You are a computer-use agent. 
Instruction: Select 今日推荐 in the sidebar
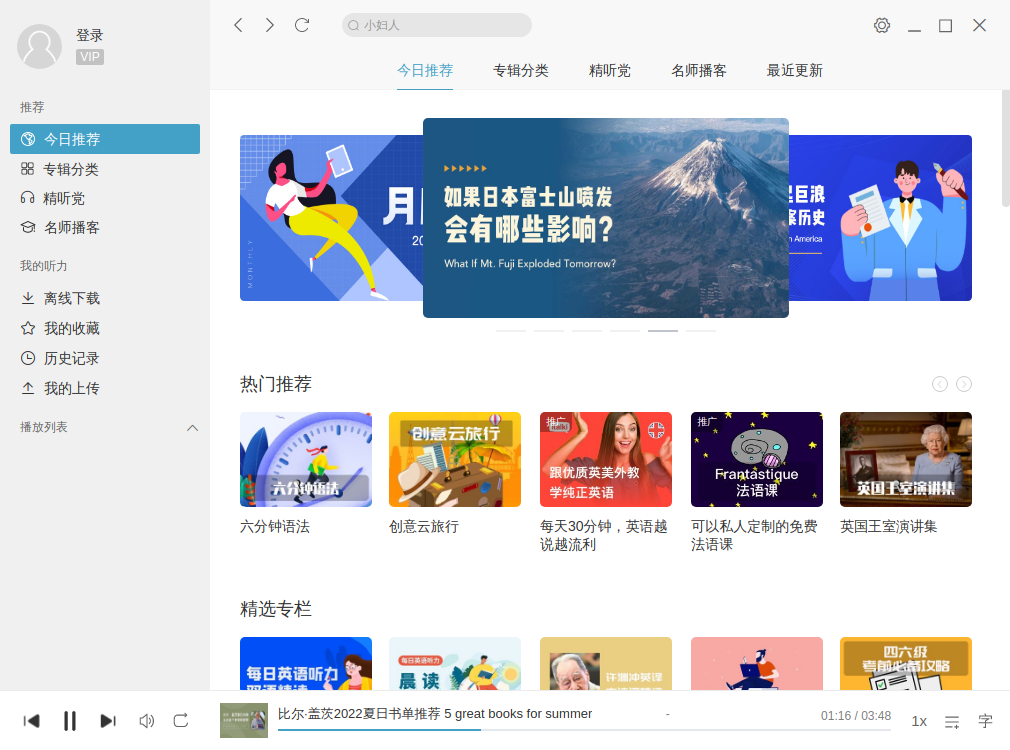coord(105,139)
